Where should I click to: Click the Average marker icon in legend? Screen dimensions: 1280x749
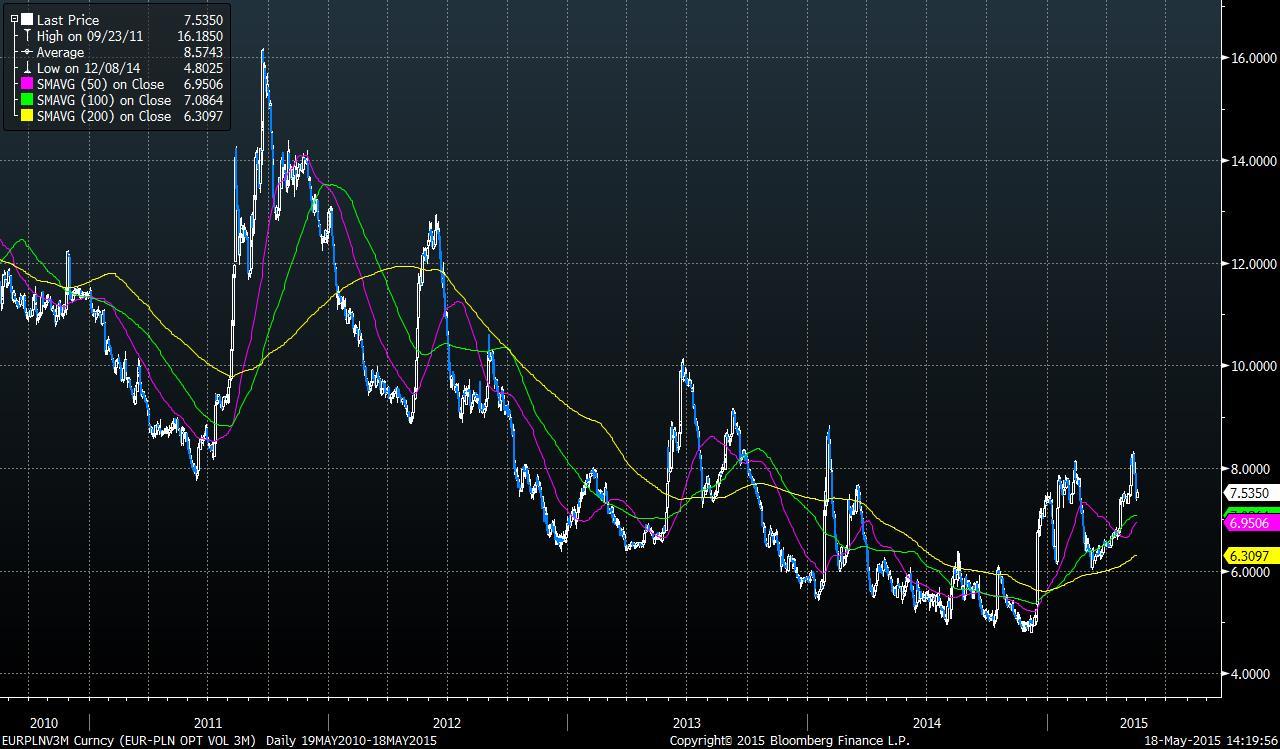pos(27,52)
